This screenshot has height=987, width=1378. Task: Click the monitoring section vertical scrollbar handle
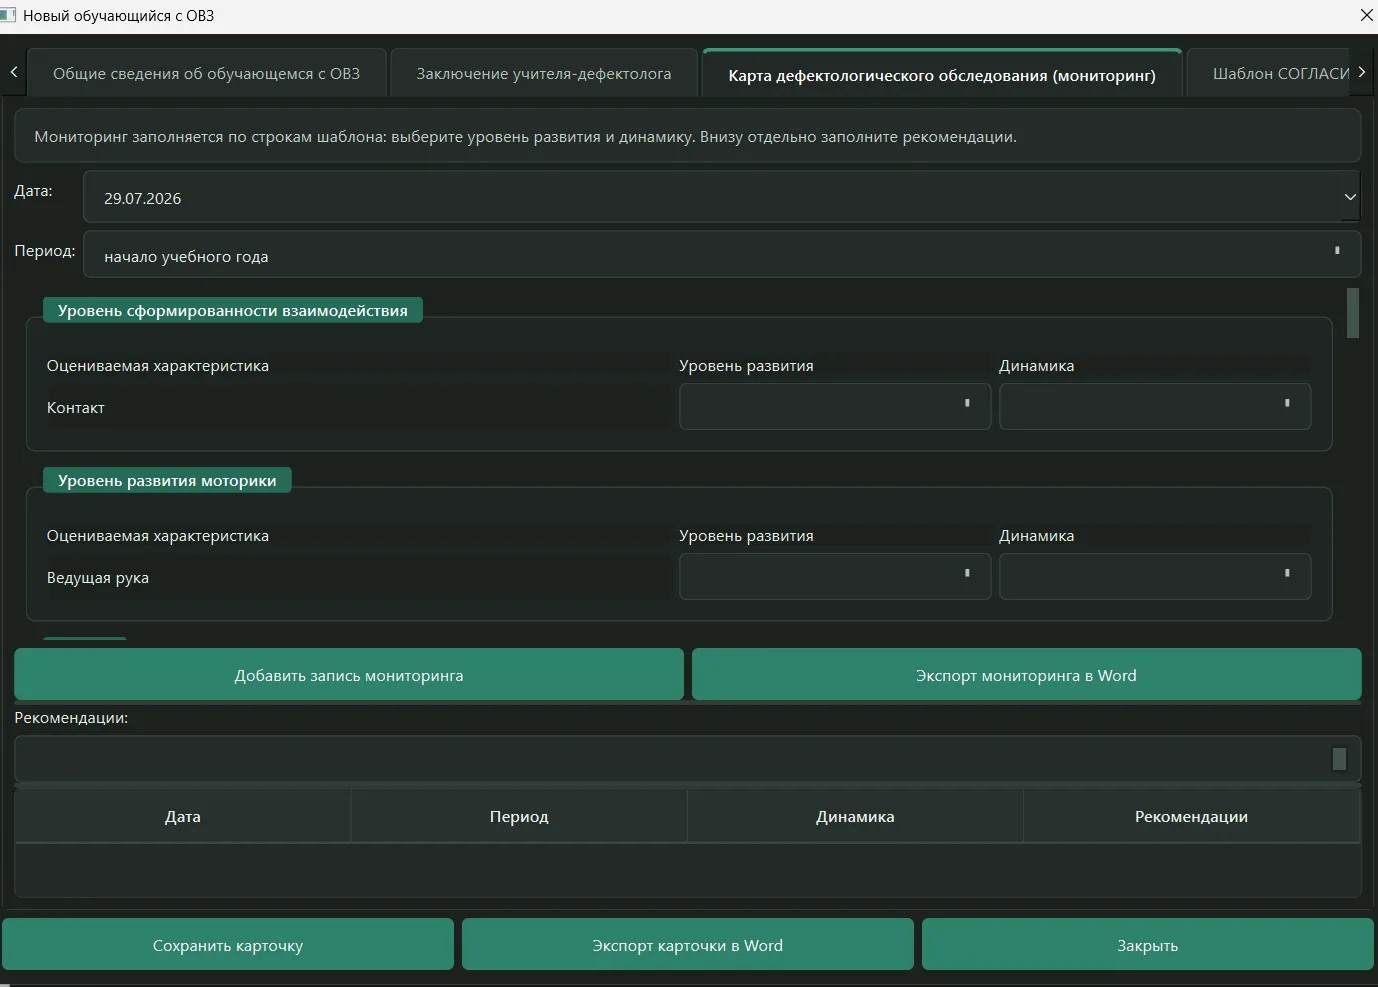click(x=1353, y=313)
